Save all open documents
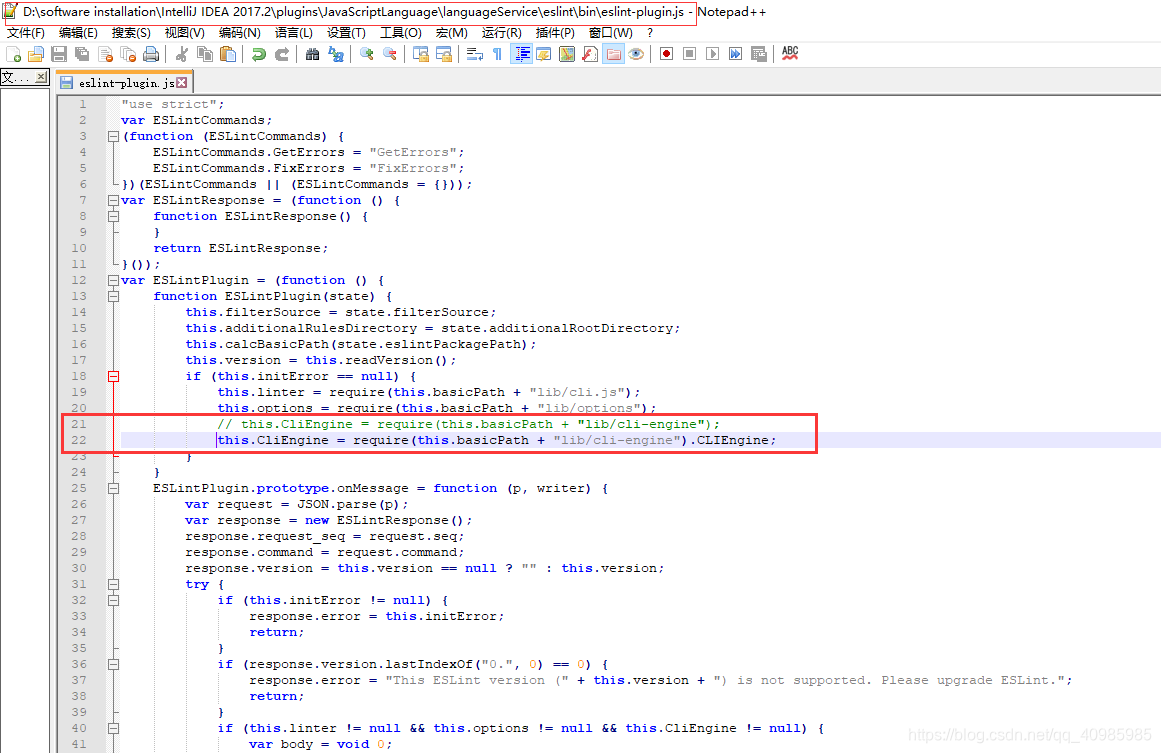Screen dimensions: 1161x753 [83, 53]
